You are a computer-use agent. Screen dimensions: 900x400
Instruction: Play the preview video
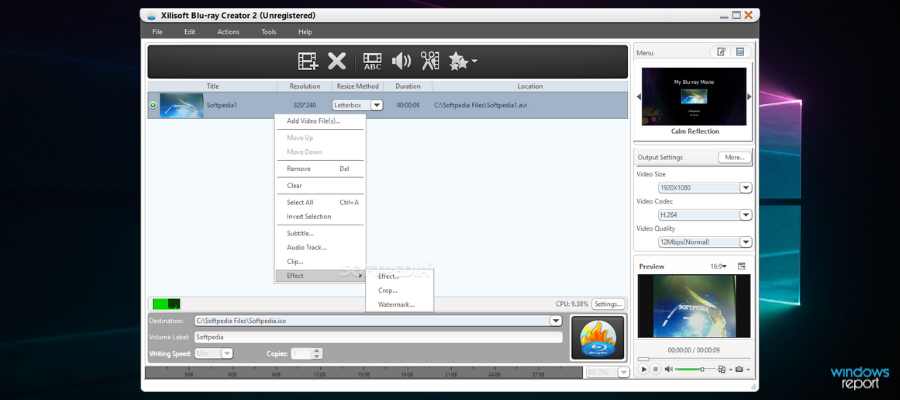coord(643,369)
